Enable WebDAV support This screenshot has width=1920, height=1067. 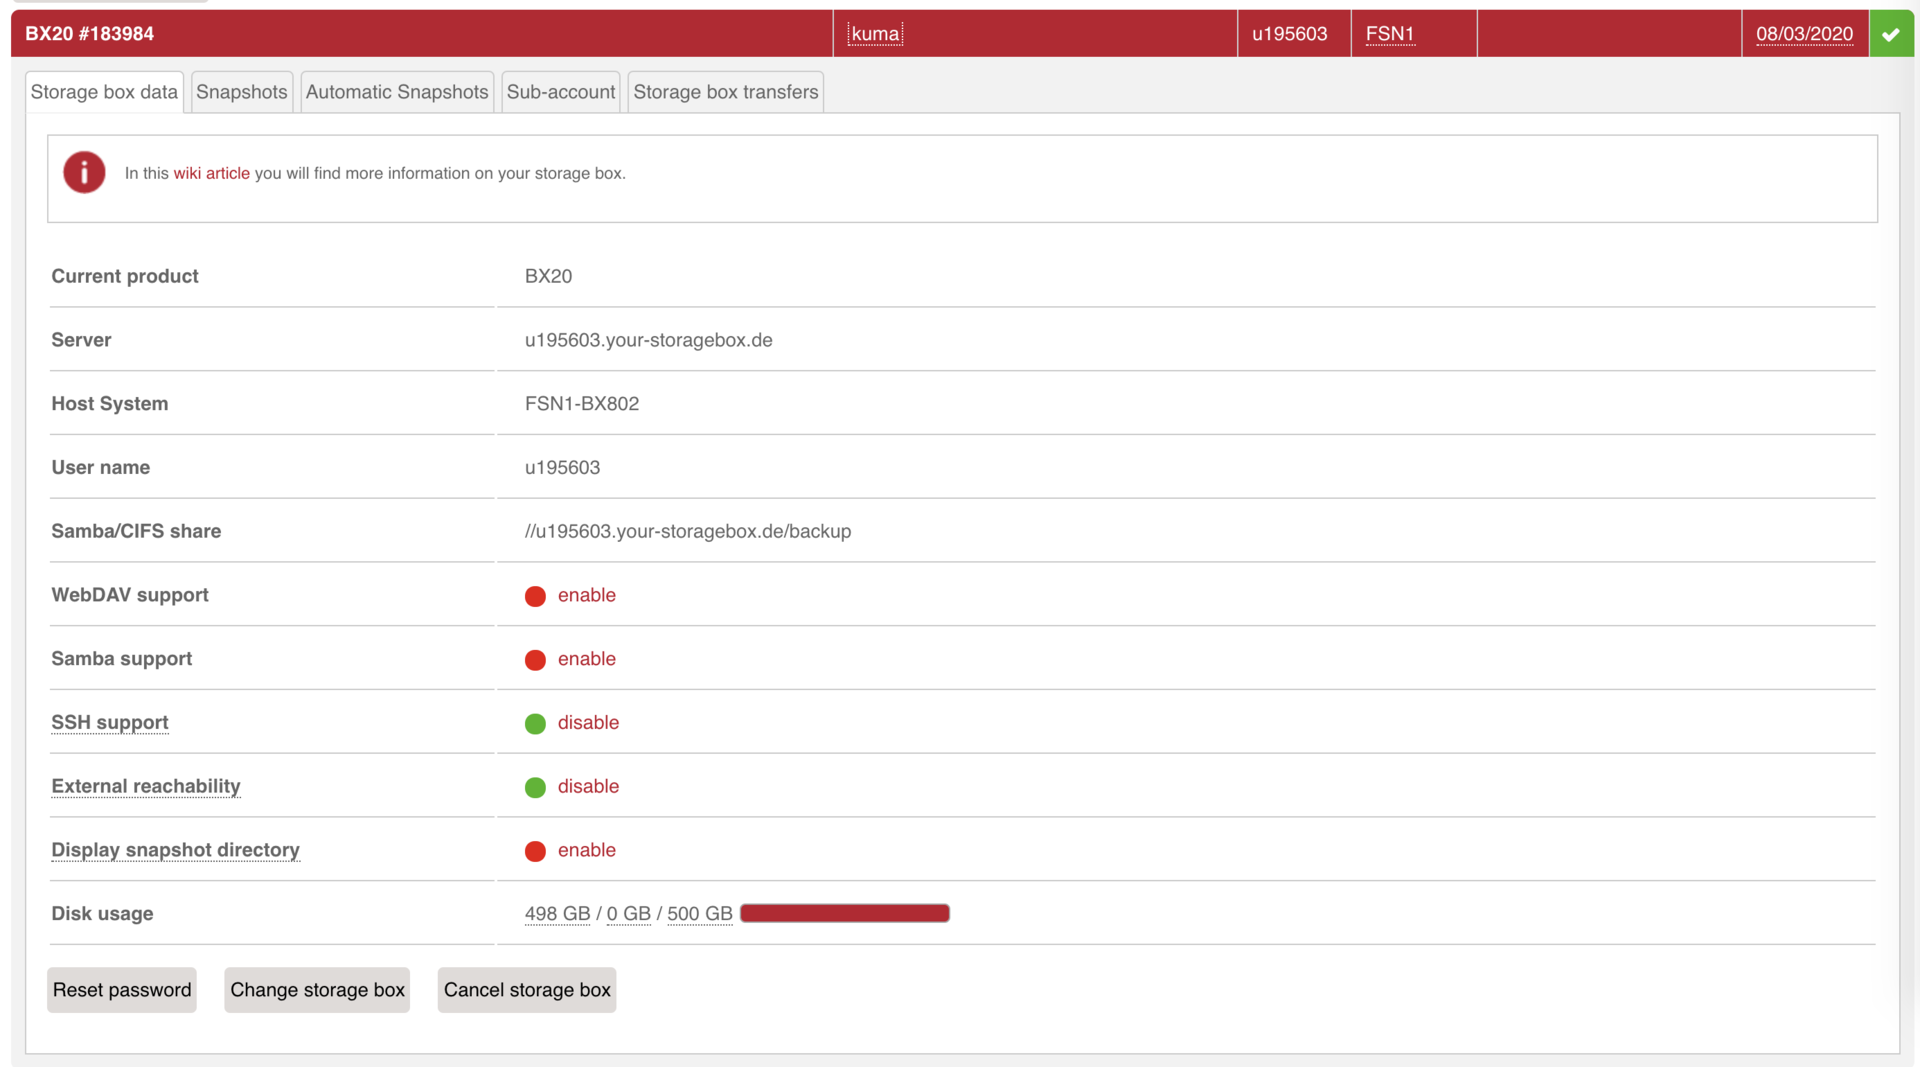(586, 595)
